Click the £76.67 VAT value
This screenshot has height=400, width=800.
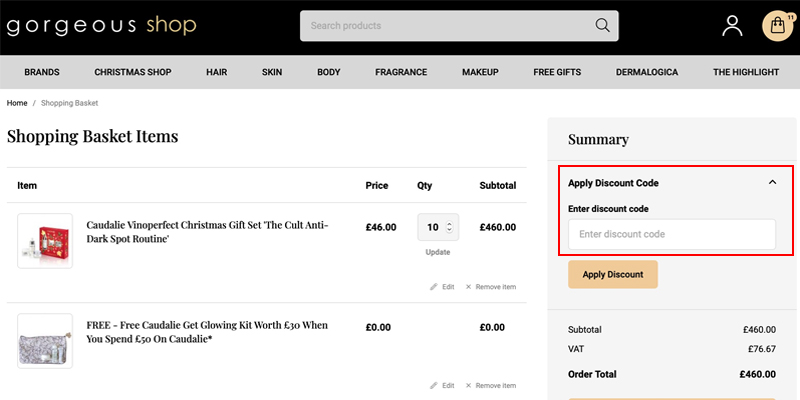click(762, 349)
